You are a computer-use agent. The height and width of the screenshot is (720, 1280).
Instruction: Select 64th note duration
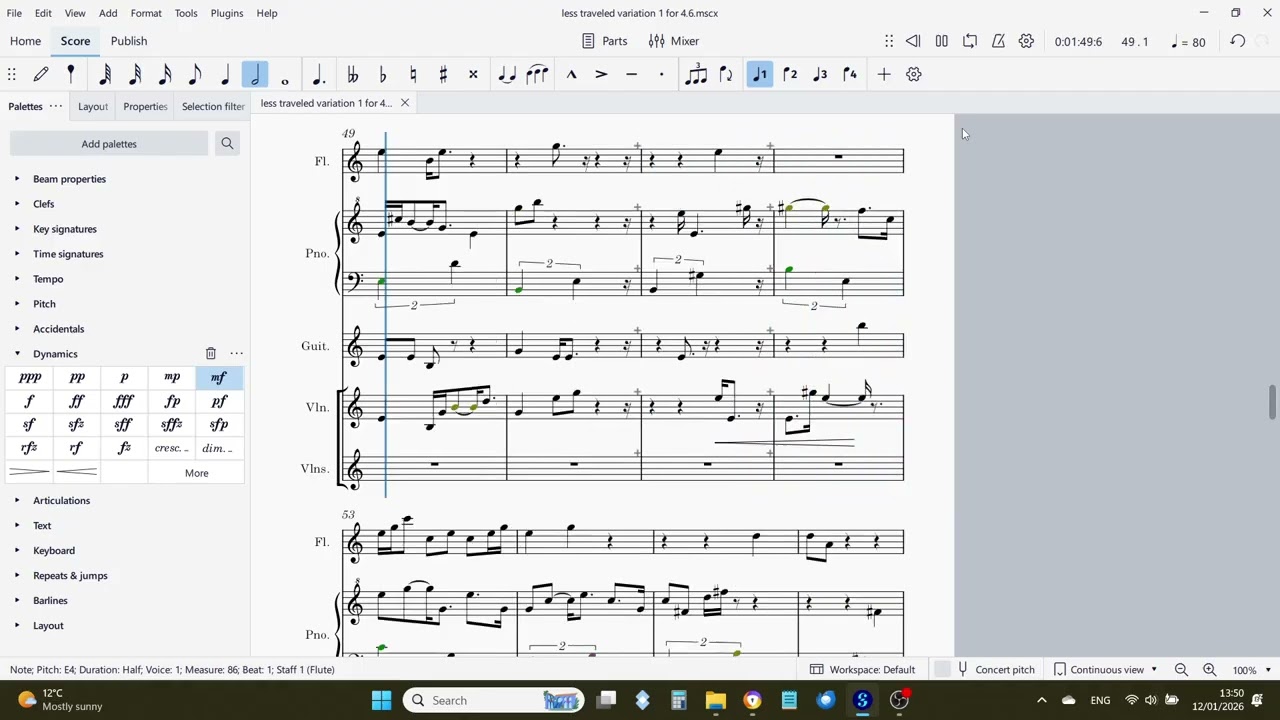[x=105, y=74]
